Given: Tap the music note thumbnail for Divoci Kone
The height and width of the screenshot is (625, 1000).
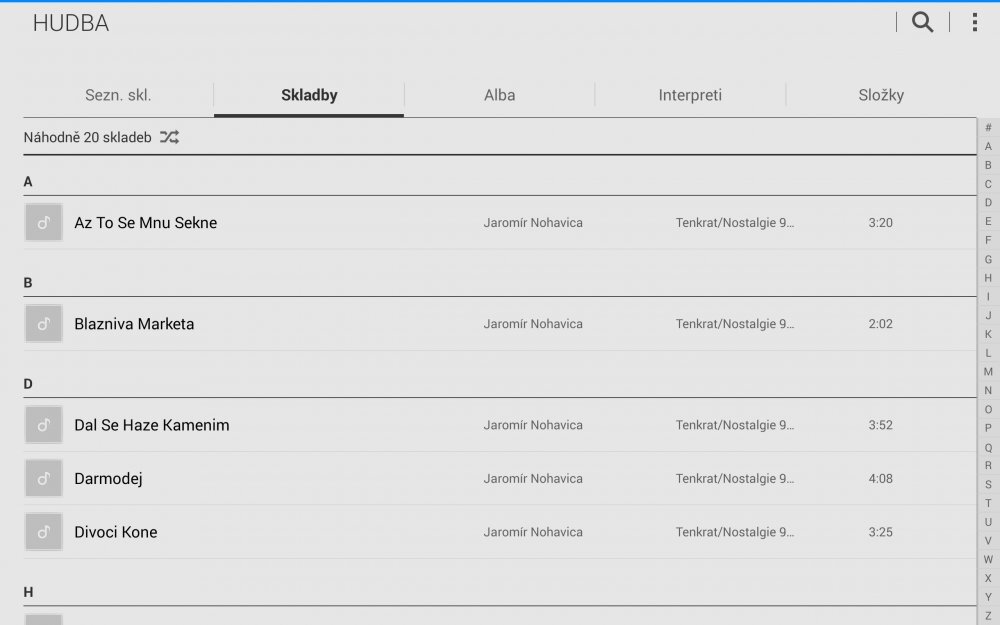Looking at the screenshot, I should 44,532.
